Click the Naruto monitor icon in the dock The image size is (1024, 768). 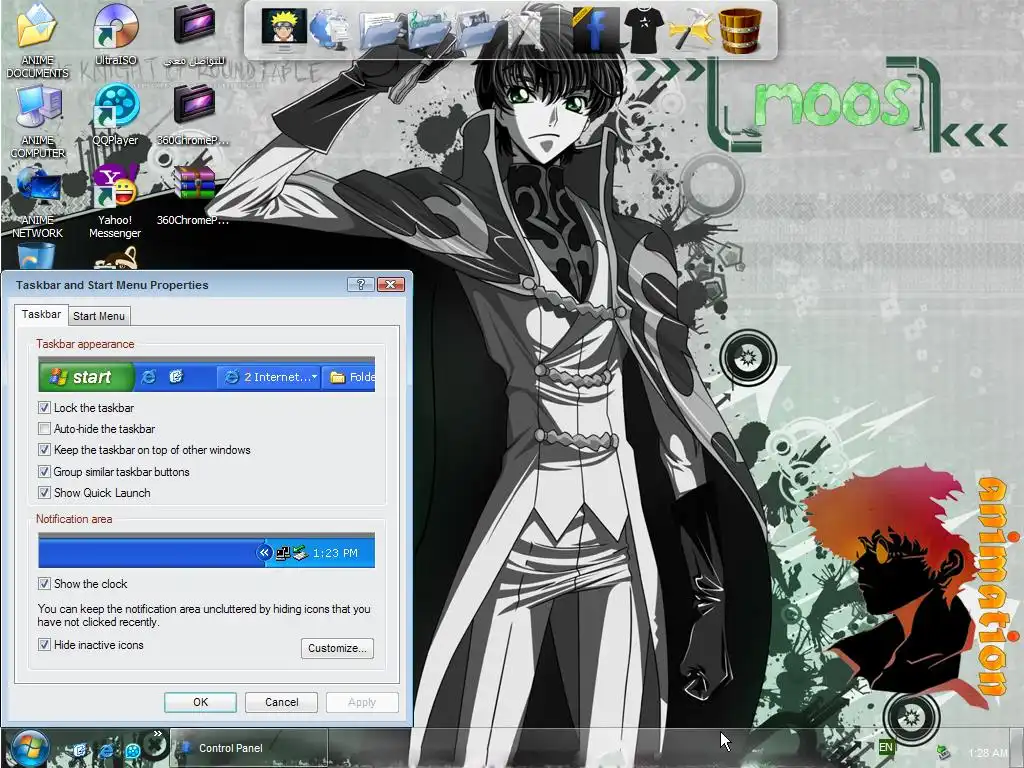(283, 29)
